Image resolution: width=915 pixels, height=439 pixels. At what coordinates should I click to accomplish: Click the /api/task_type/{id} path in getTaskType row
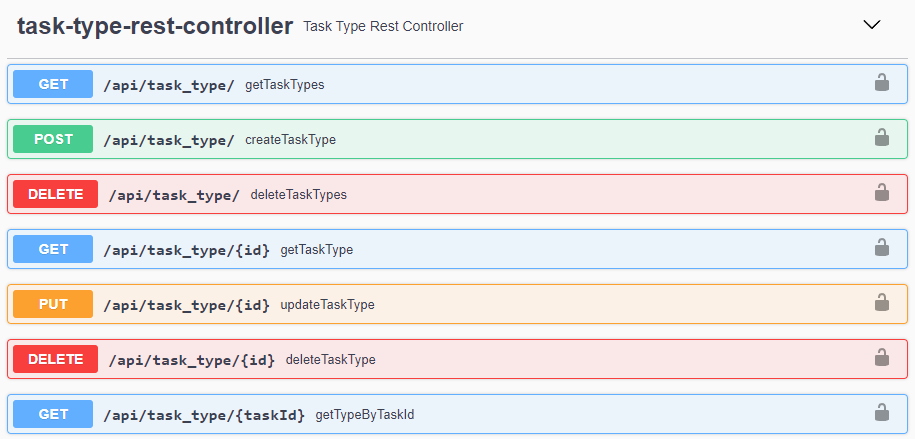(x=187, y=250)
